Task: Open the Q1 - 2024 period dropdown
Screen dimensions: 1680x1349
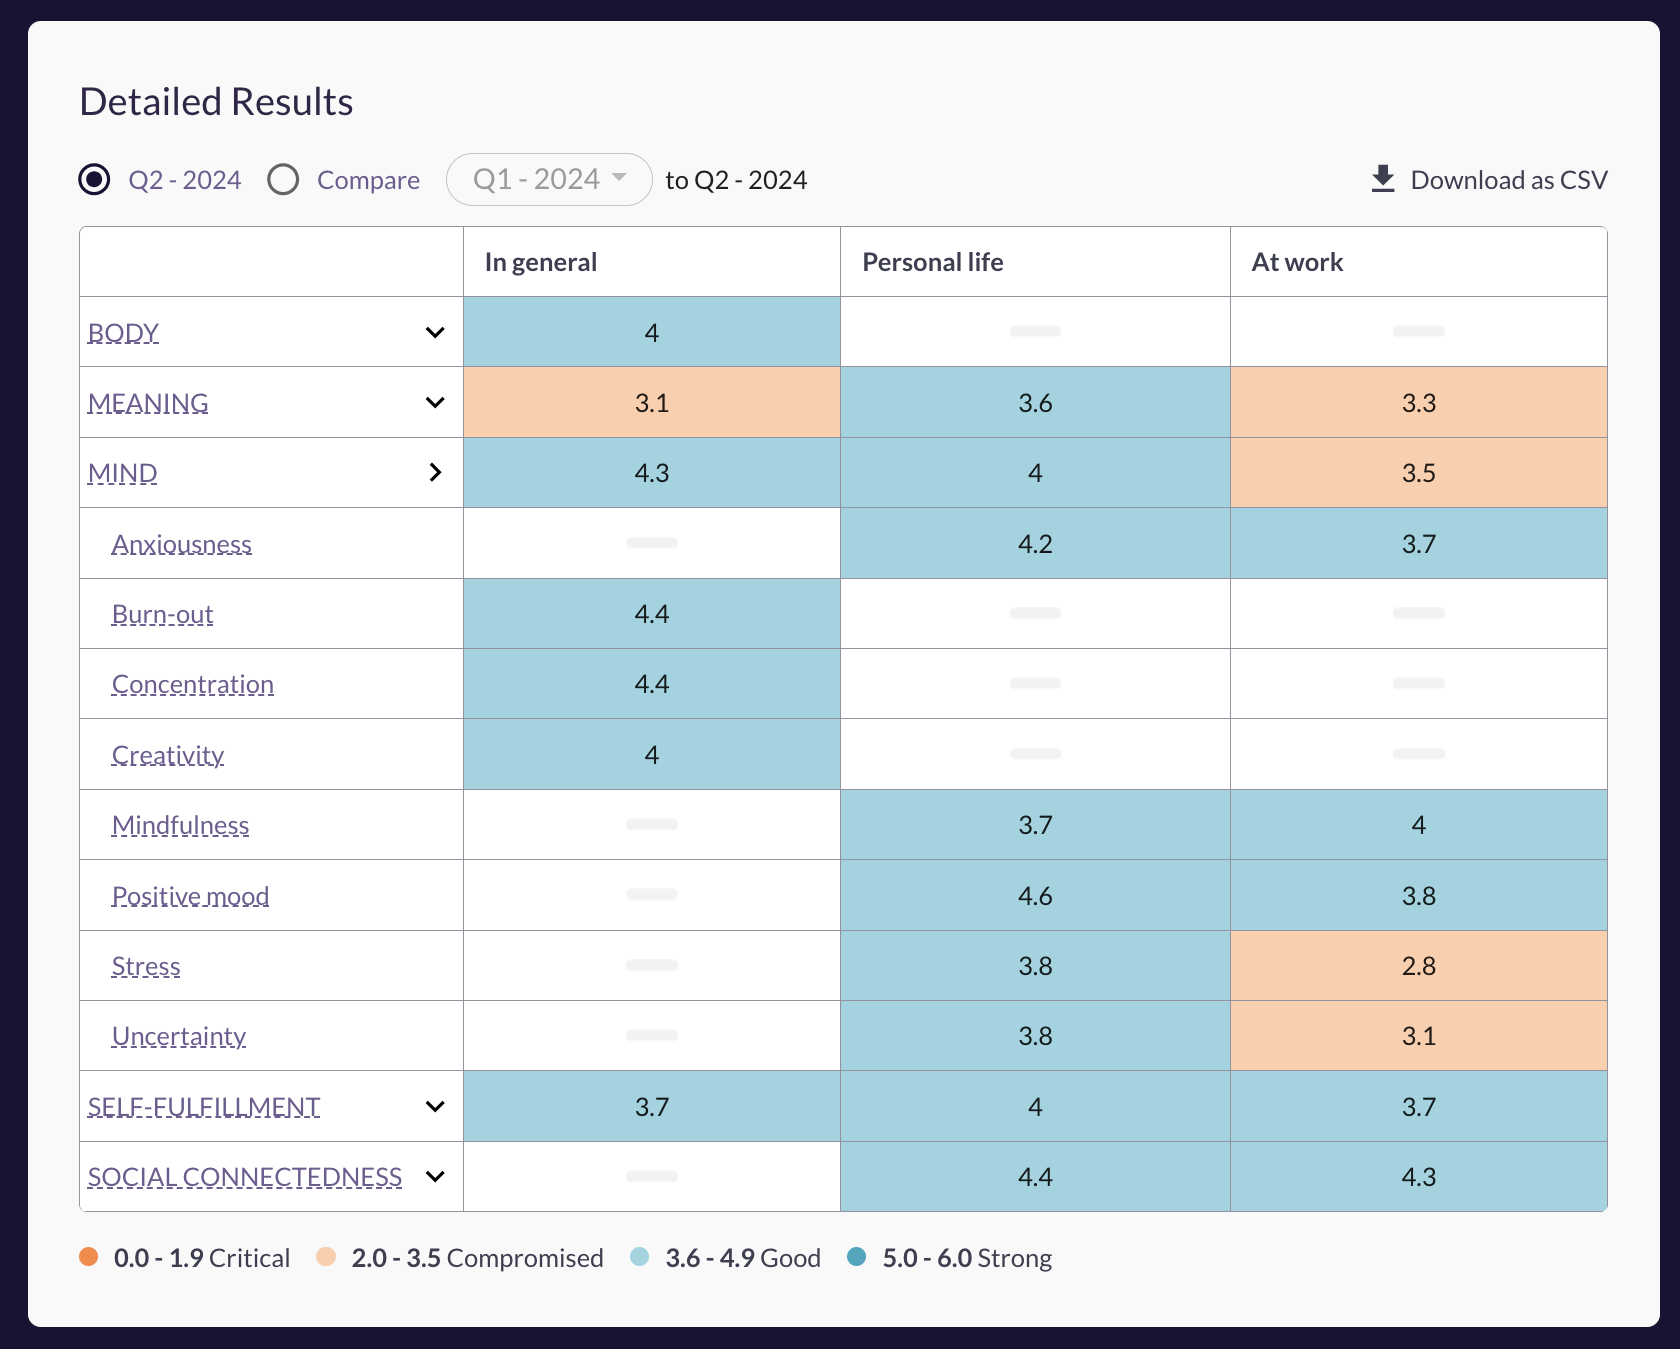Action: tap(549, 180)
